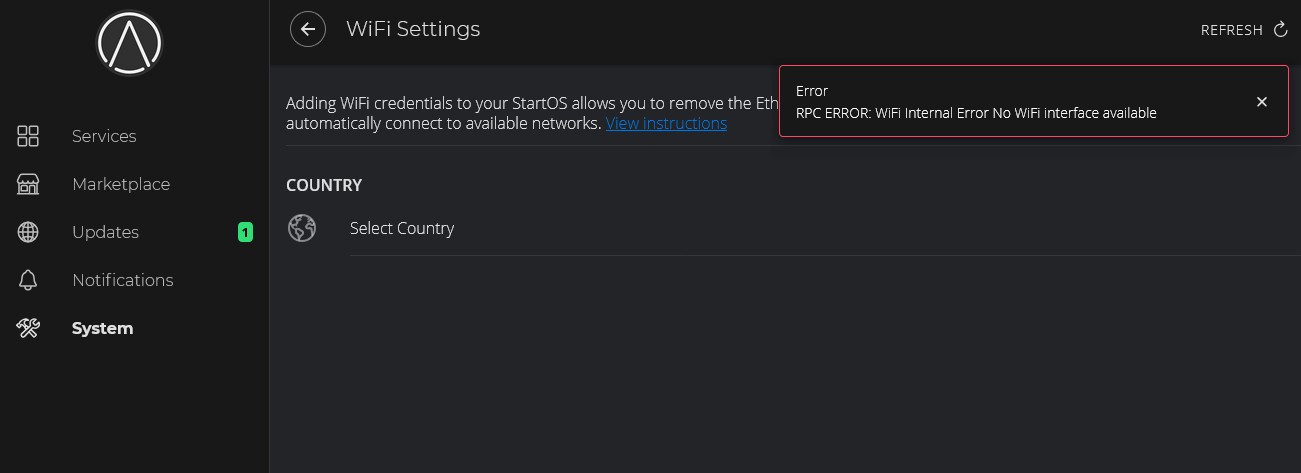
Task: Dismiss the RPC error notification
Action: 1262,102
